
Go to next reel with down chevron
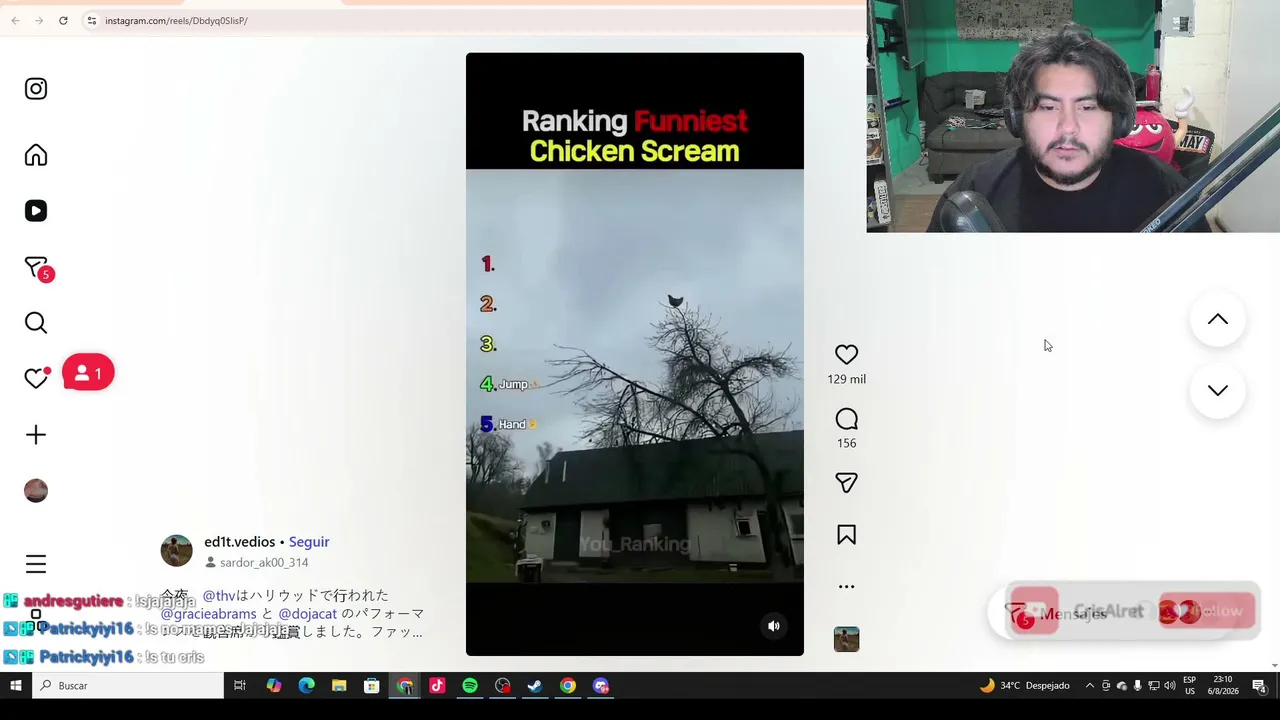(x=1217, y=391)
